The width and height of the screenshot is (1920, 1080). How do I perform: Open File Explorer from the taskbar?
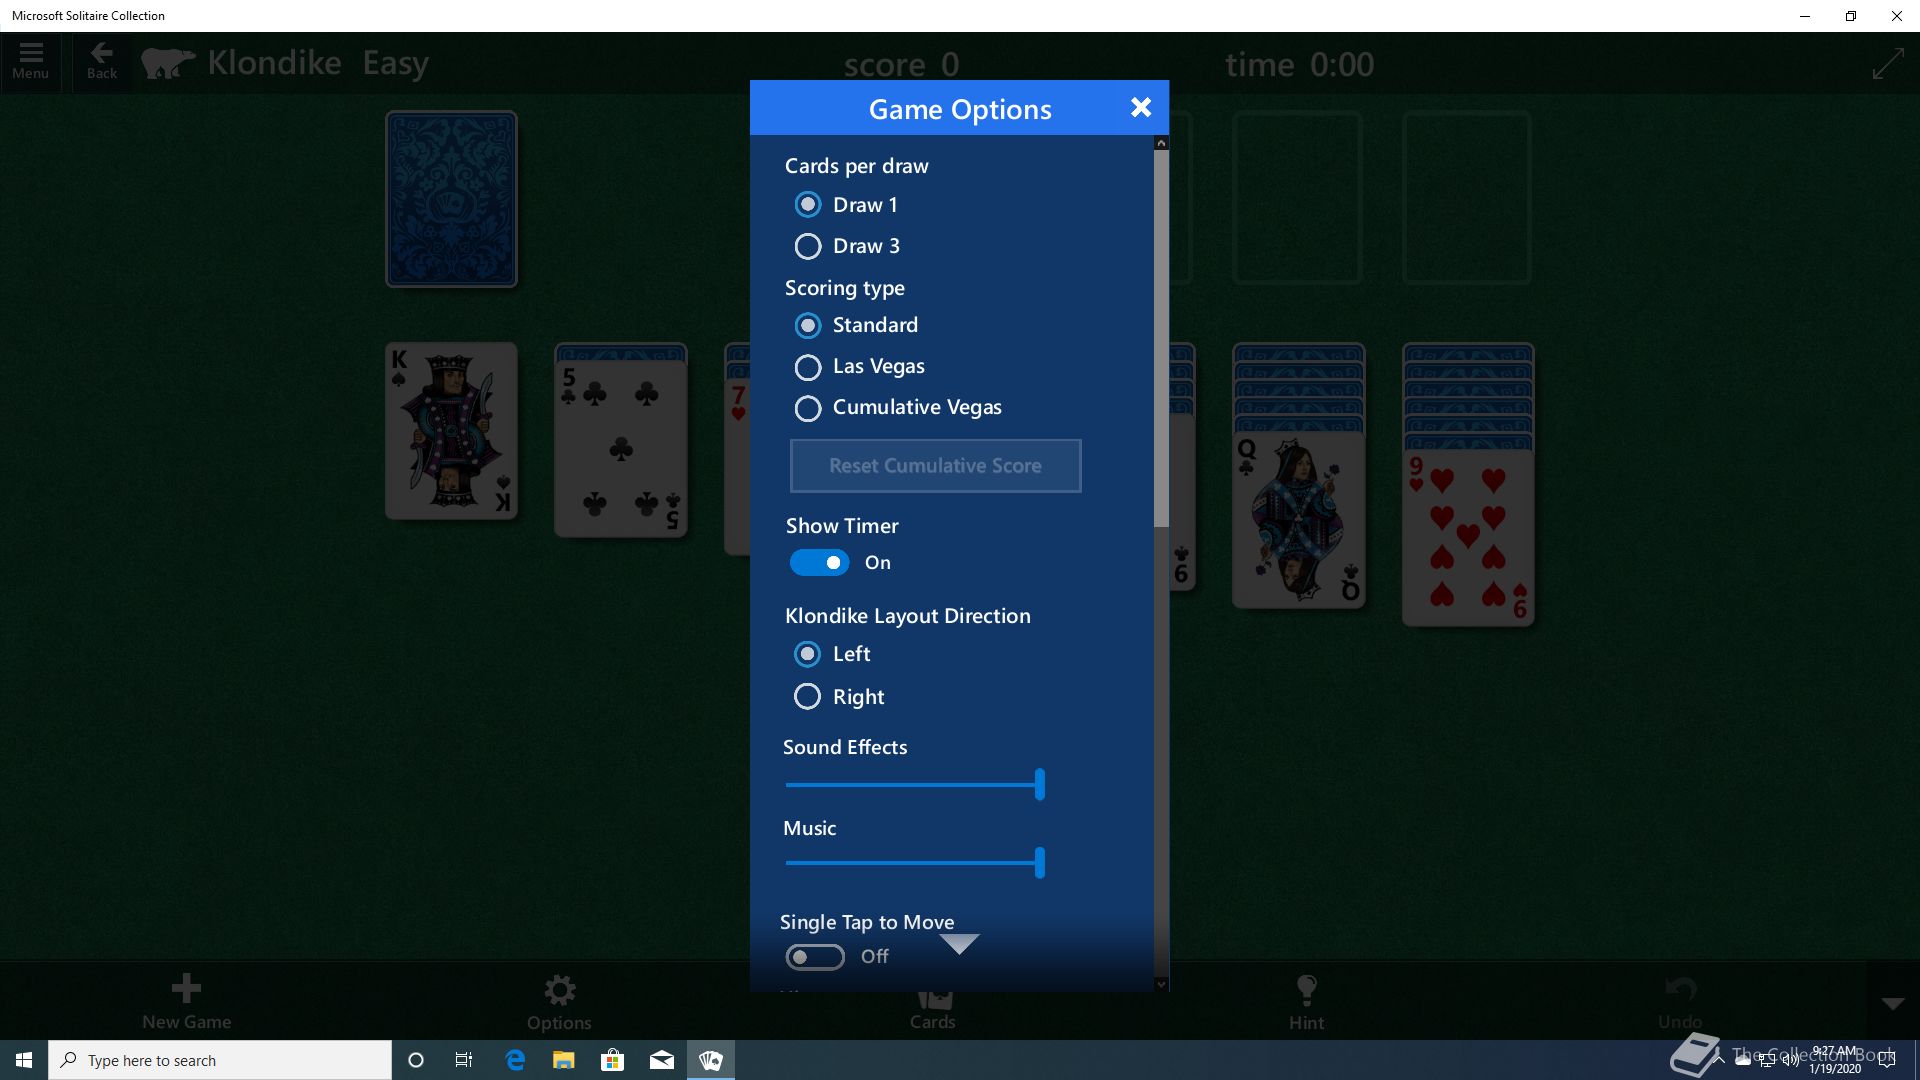point(564,1060)
